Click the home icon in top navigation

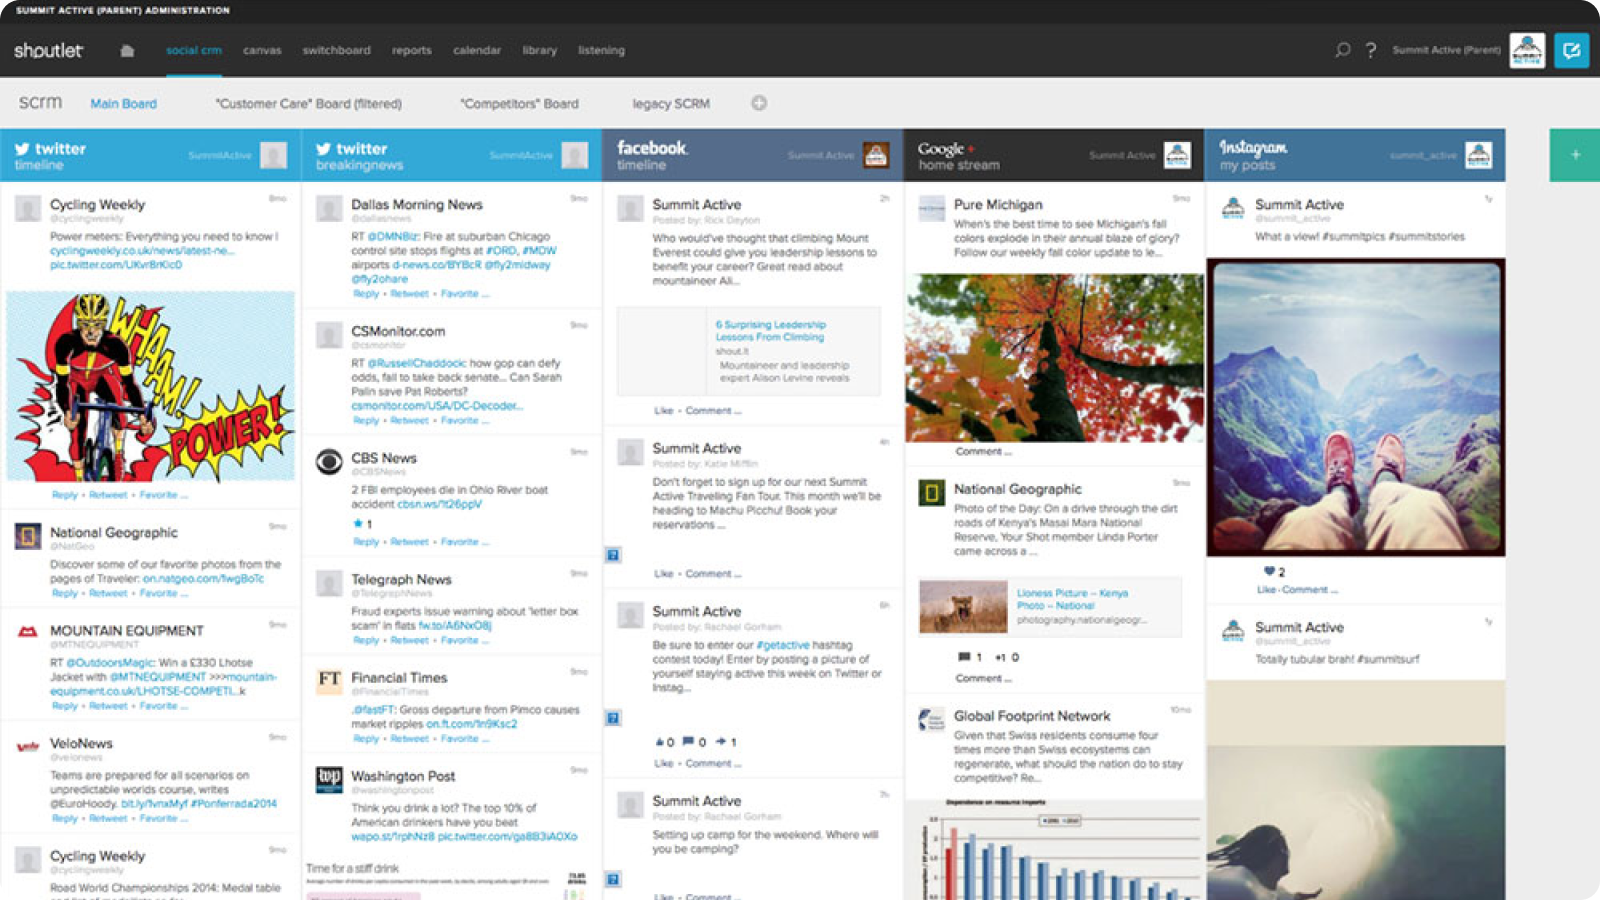pos(127,51)
